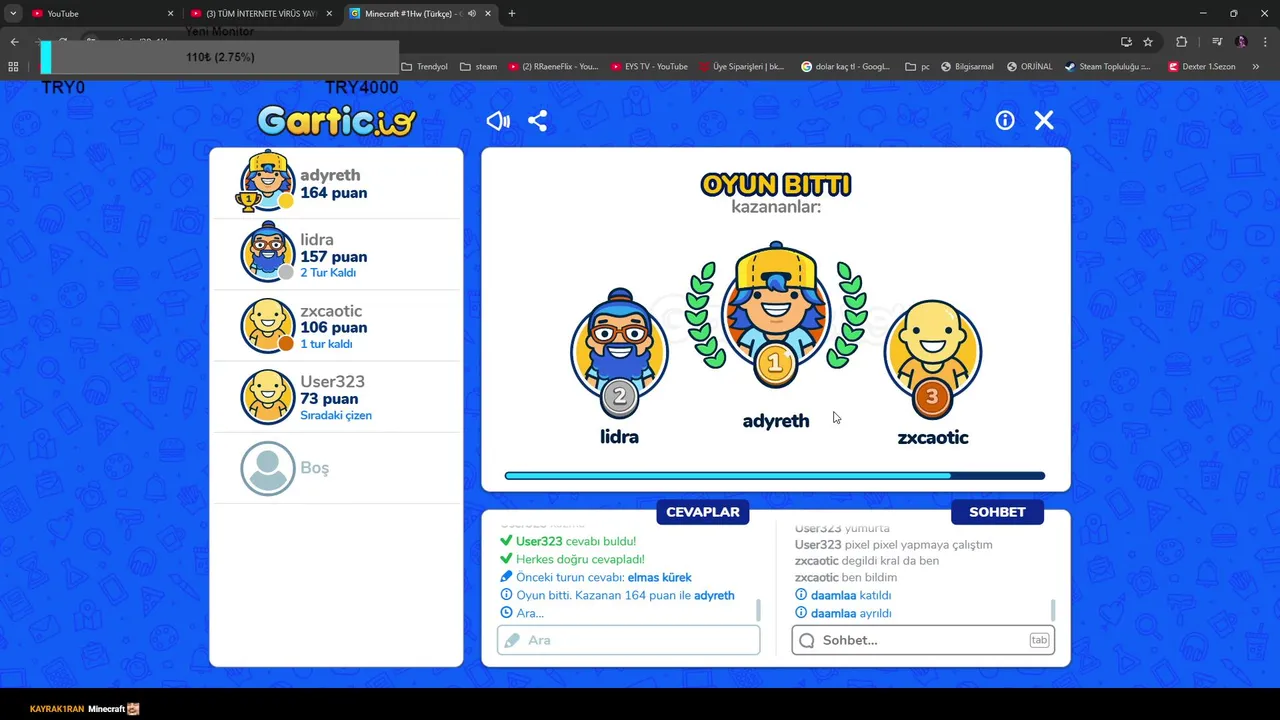Open the apps grid in bookmarks bar

[x=13, y=67]
